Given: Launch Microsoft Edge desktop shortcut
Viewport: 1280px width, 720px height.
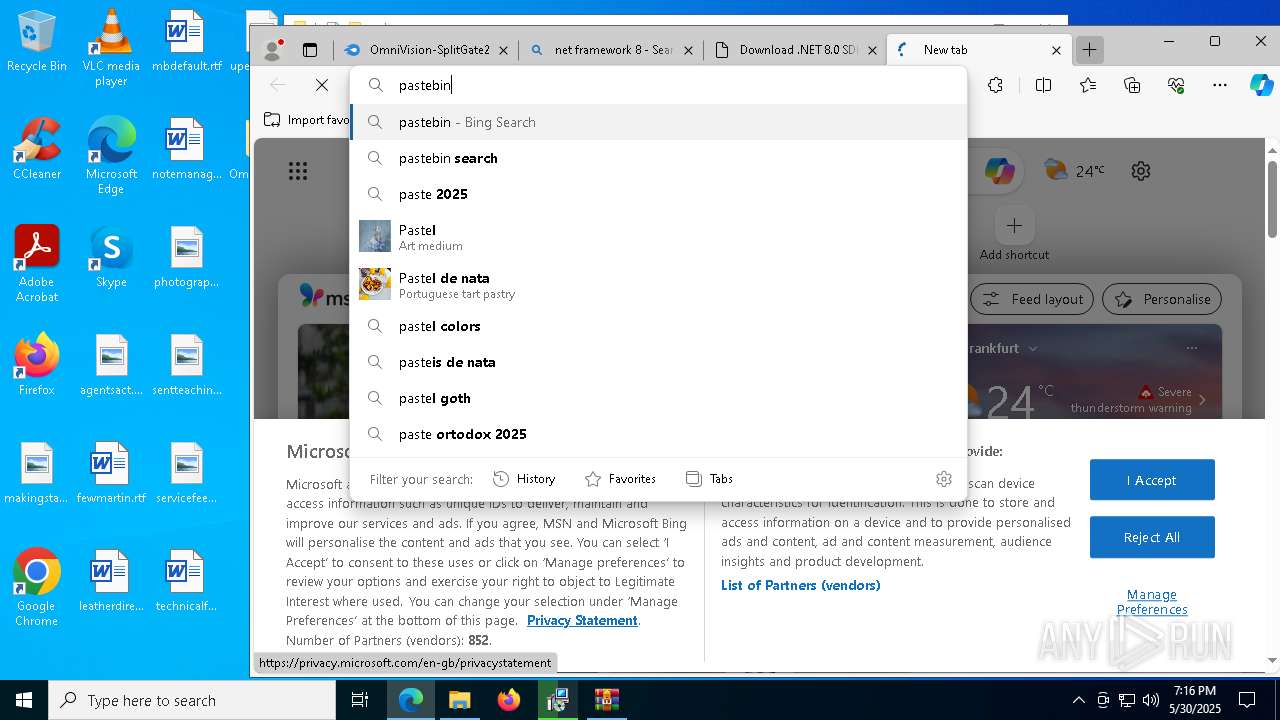Looking at the screenshot, I should [x=111, y=156].
